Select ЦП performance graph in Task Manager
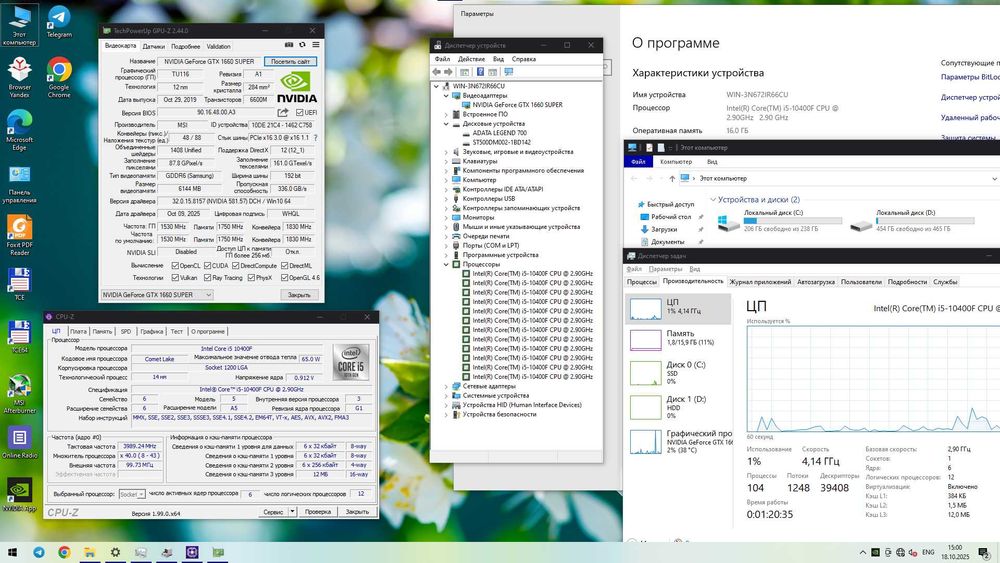Image resolution: width=1000 pixels, height=563 pixels. point(678,309)
